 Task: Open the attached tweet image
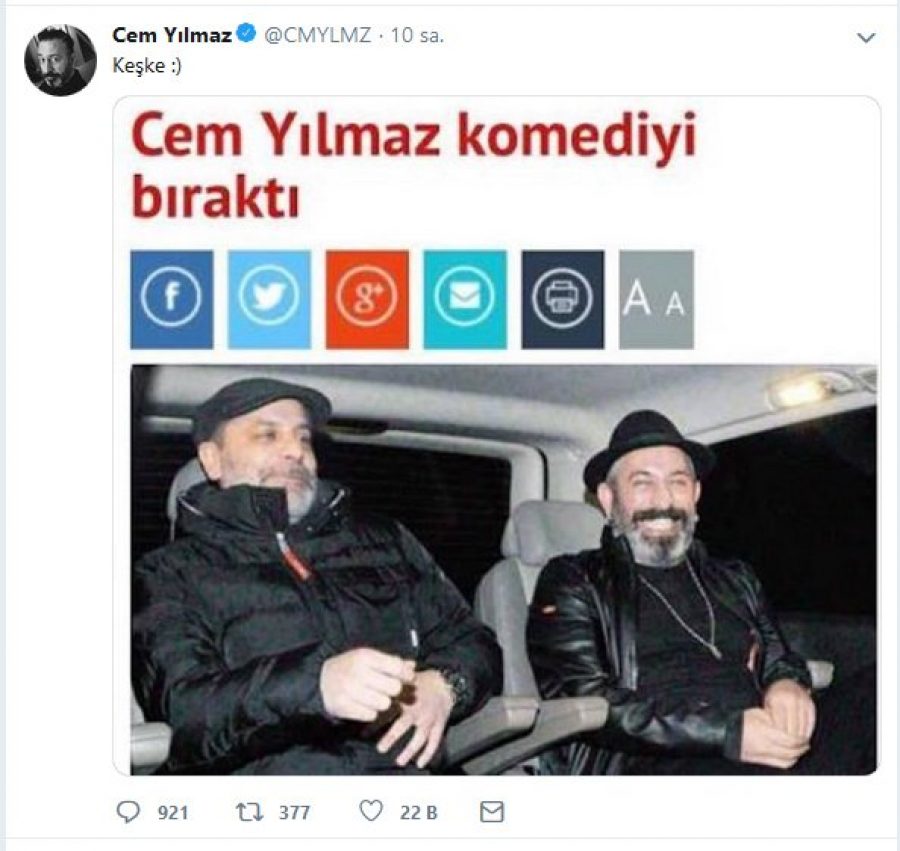click(496, 436)
